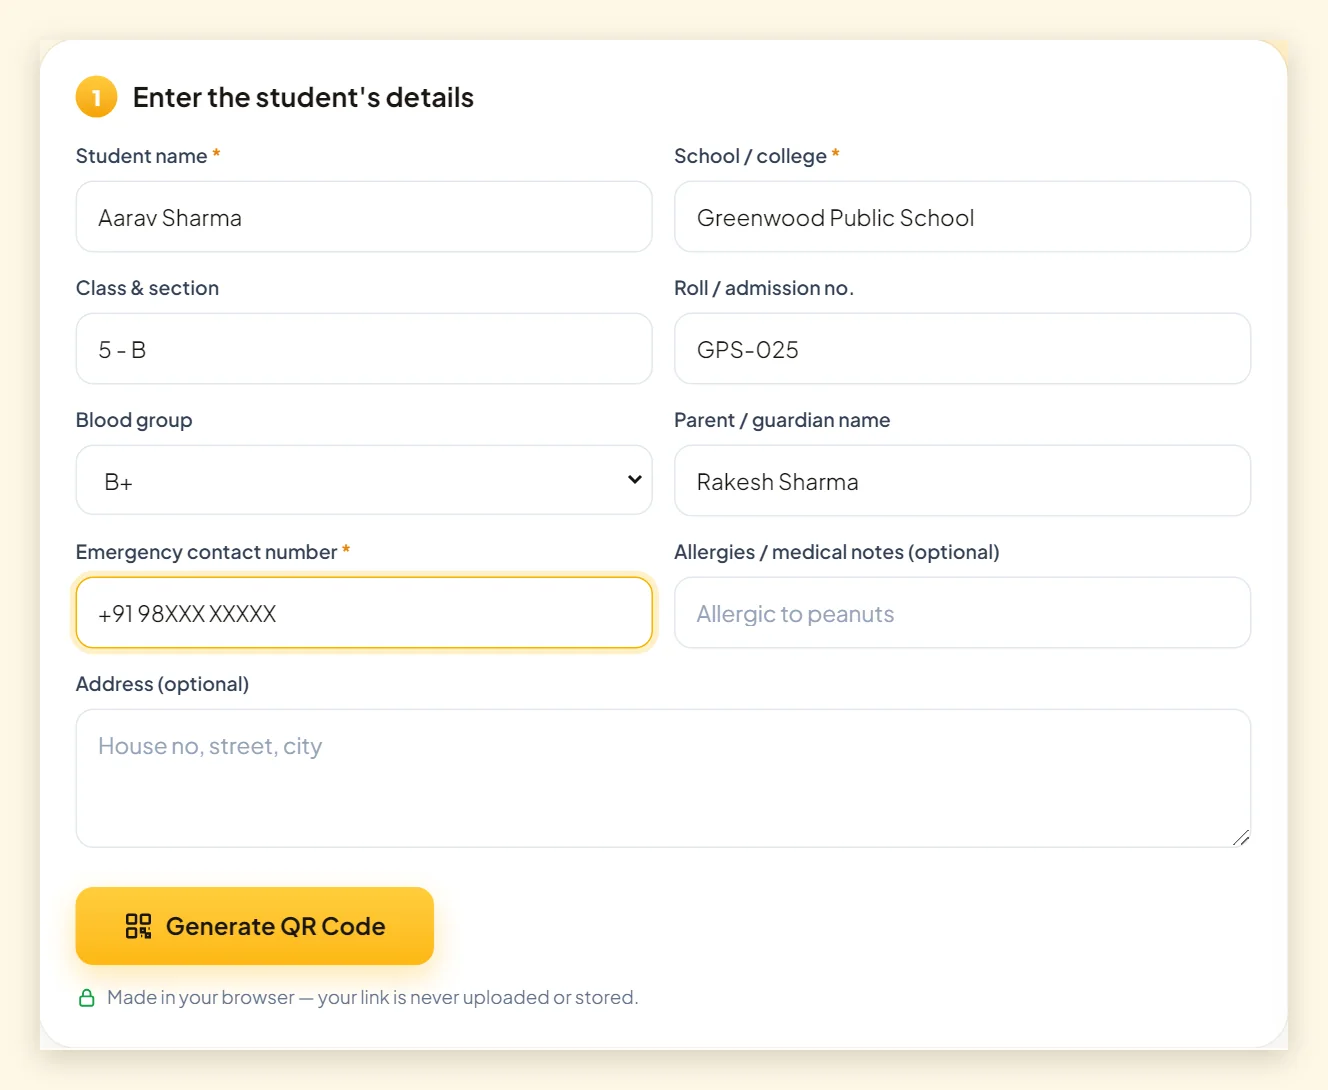Click the Generate QR Code button

[255, 926]
